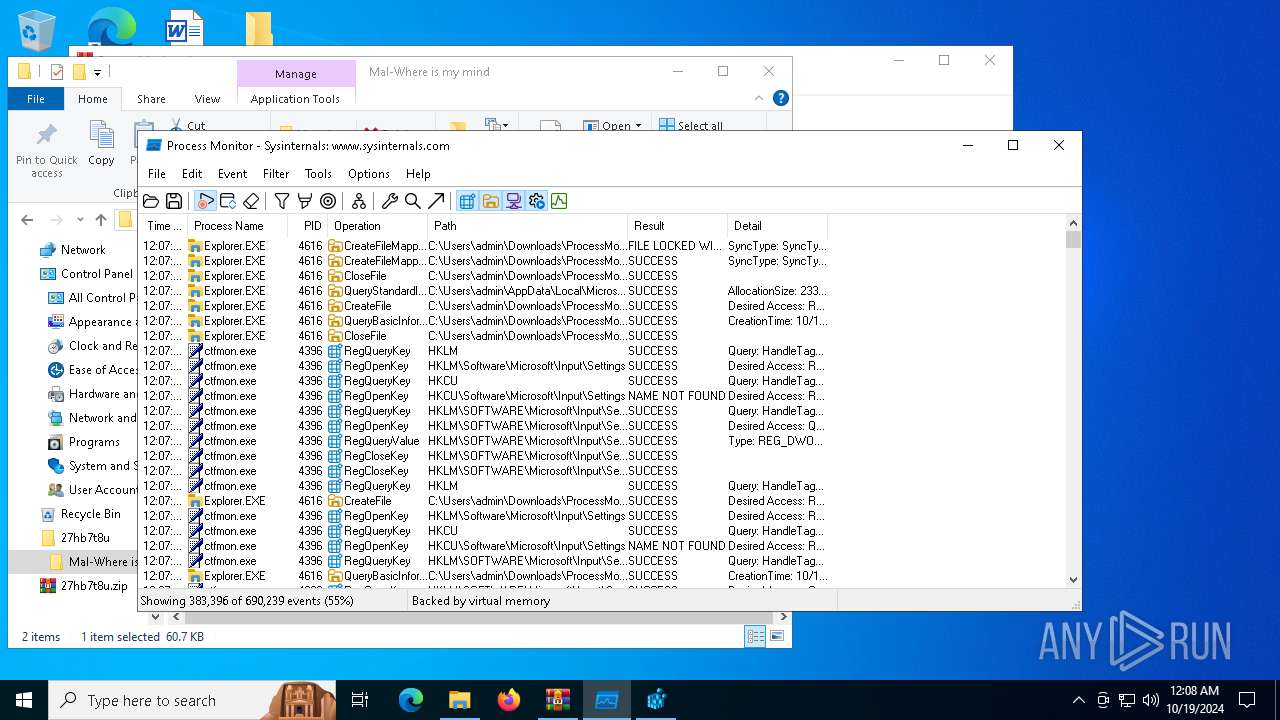The height and width of the screenshot is (720, 1280).
Task: Switch to the Home tab in File Explorer
Action: [x=93, y=99]
